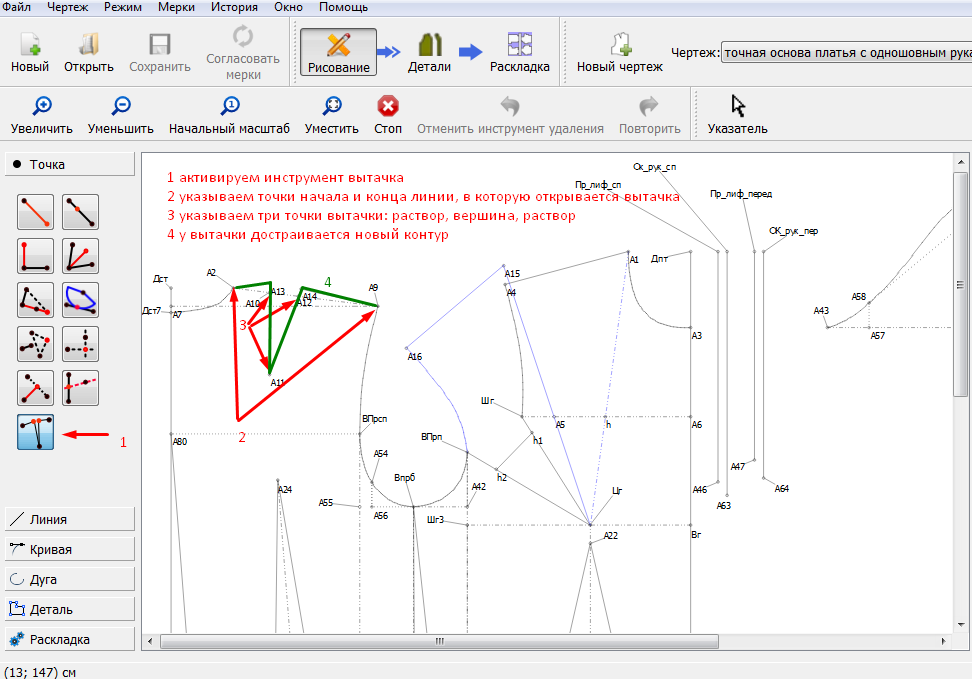Zoom out with Уменьшить

pyautogui.click(x=120, y=115)
